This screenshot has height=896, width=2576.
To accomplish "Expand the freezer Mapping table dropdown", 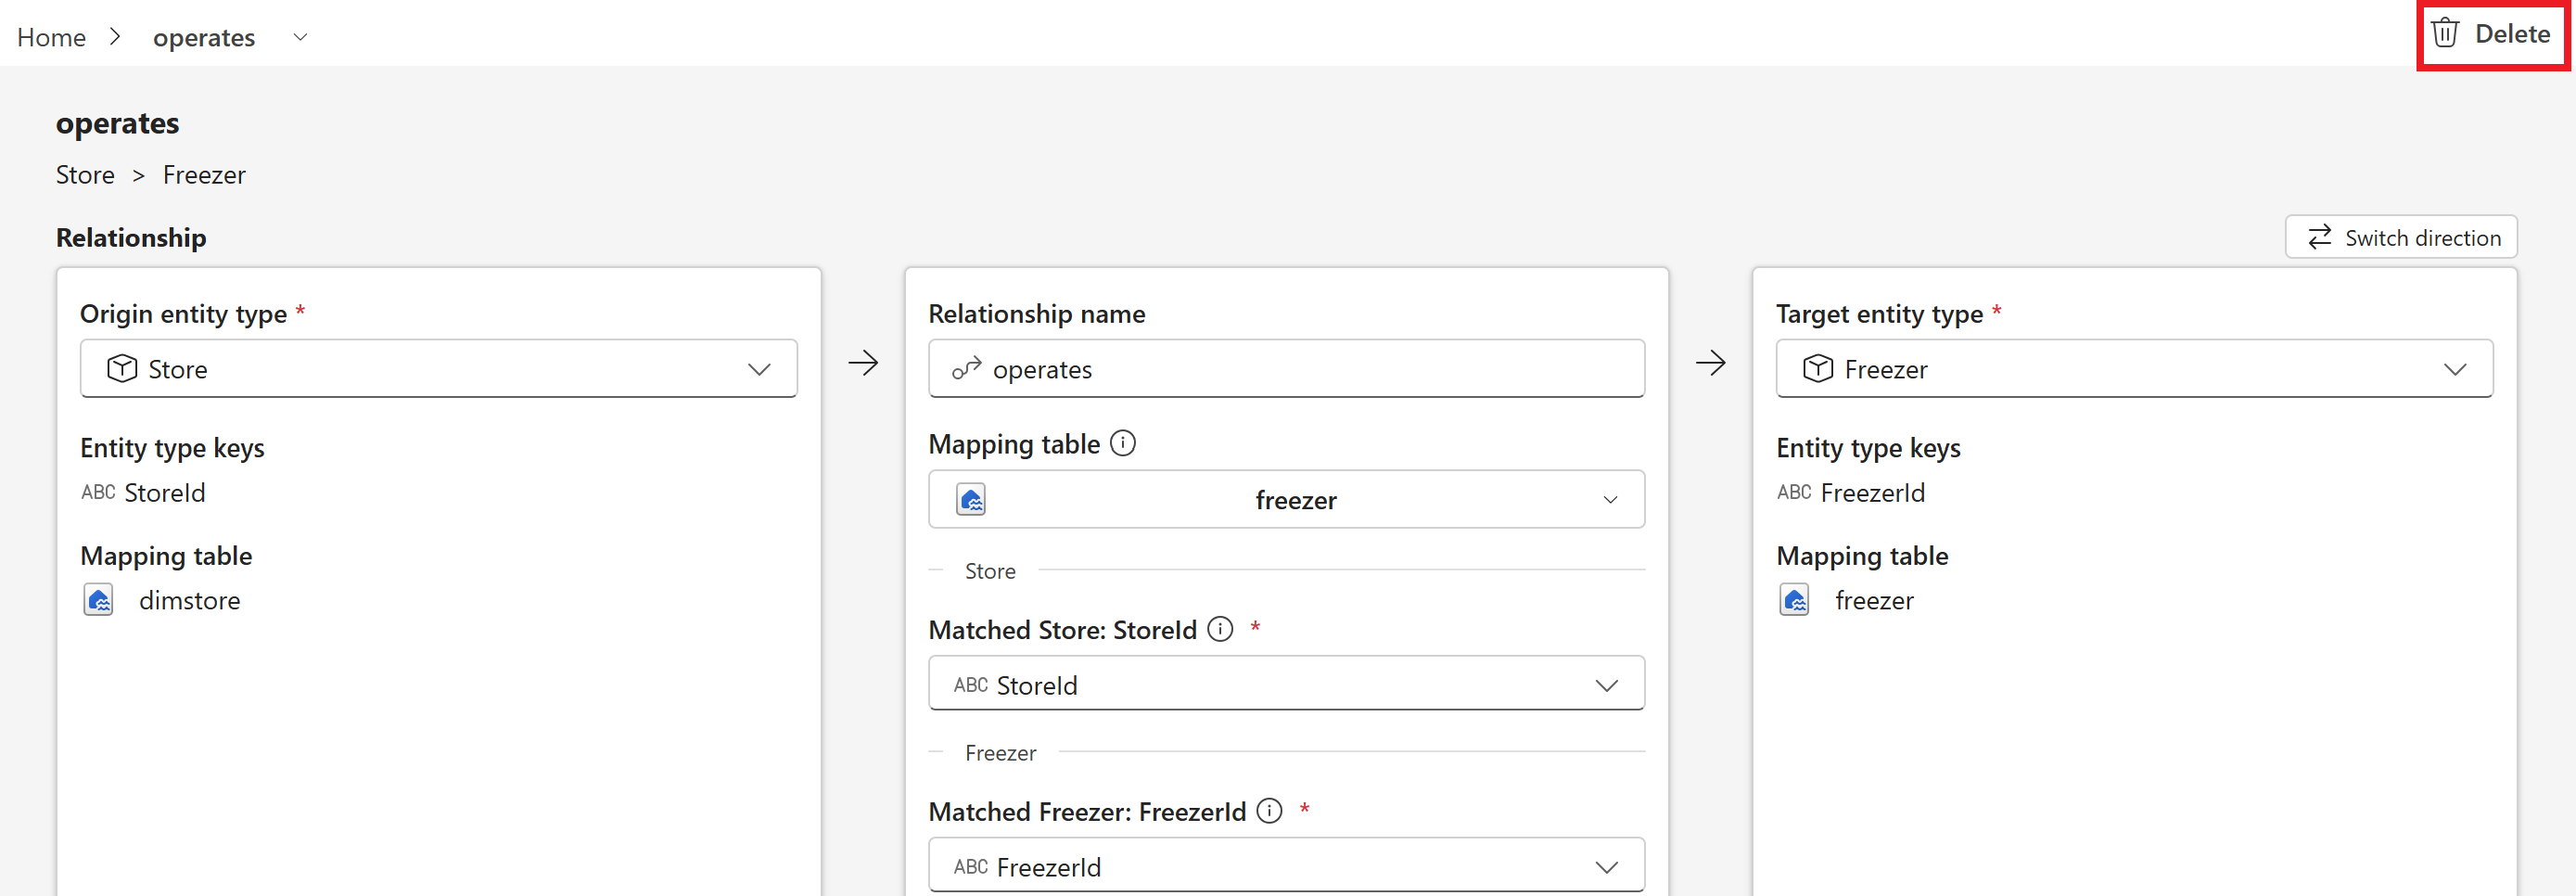I will (1286, 499).
